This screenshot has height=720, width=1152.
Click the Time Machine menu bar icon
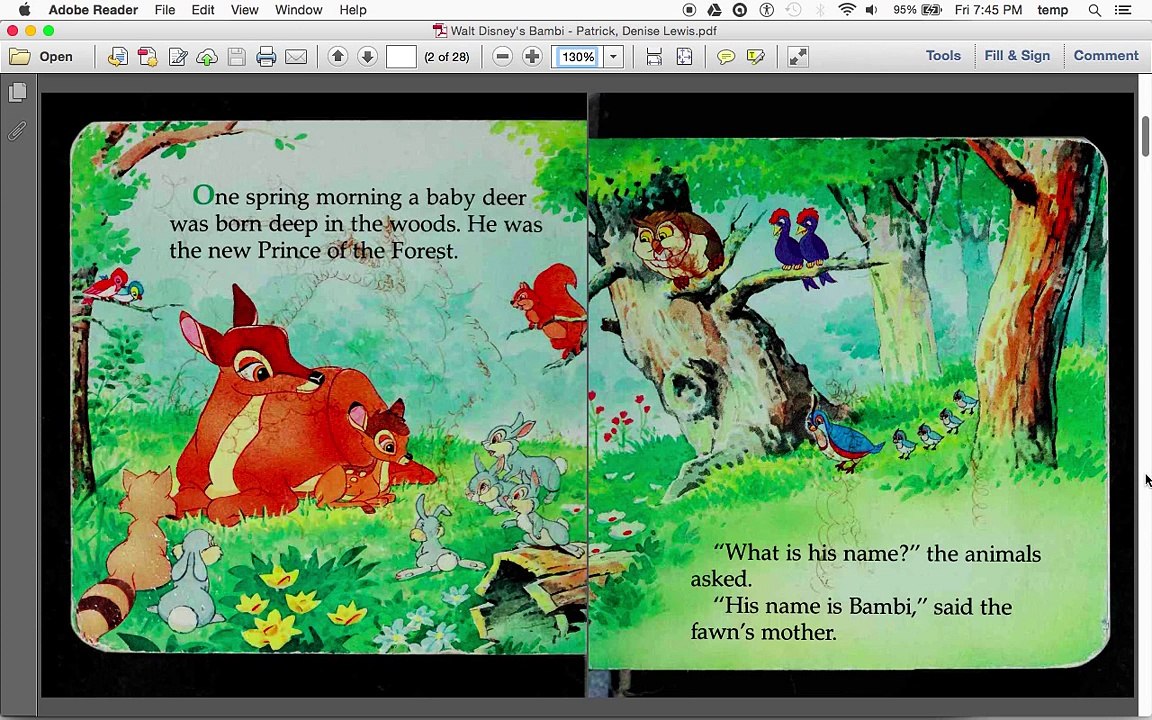coord(793,10)
